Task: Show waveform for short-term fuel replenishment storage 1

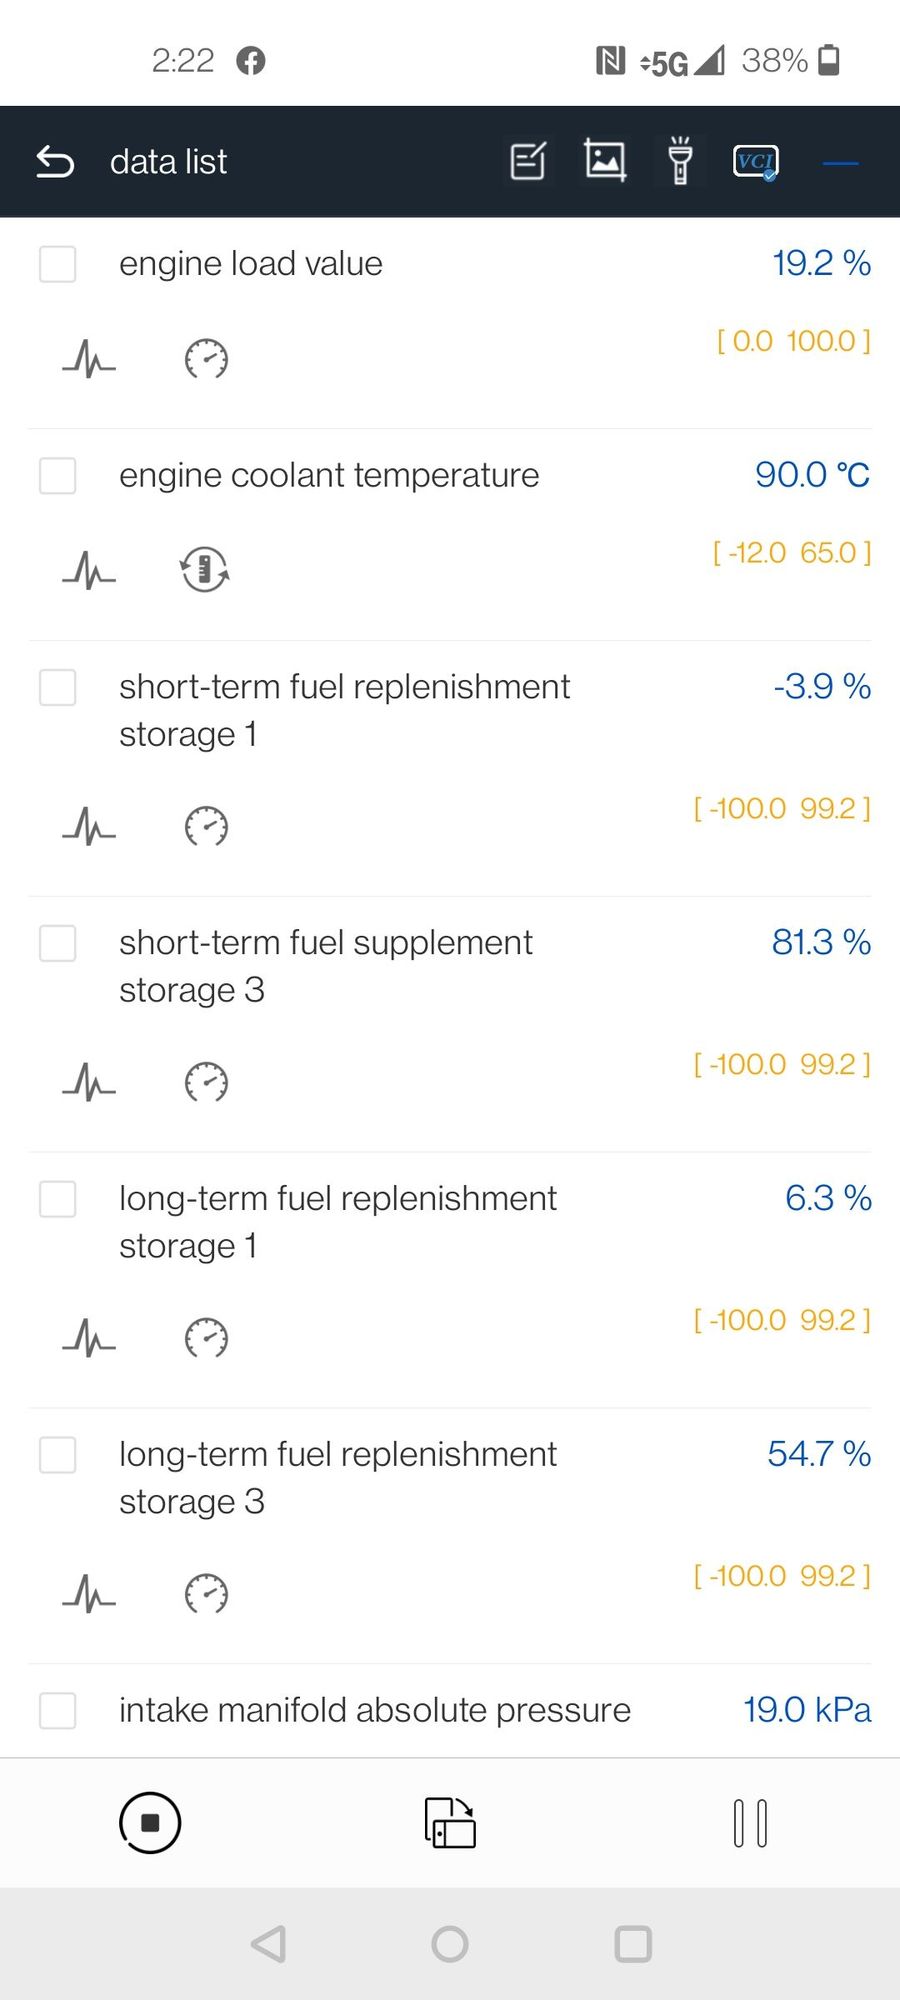Action: (89, 826)
